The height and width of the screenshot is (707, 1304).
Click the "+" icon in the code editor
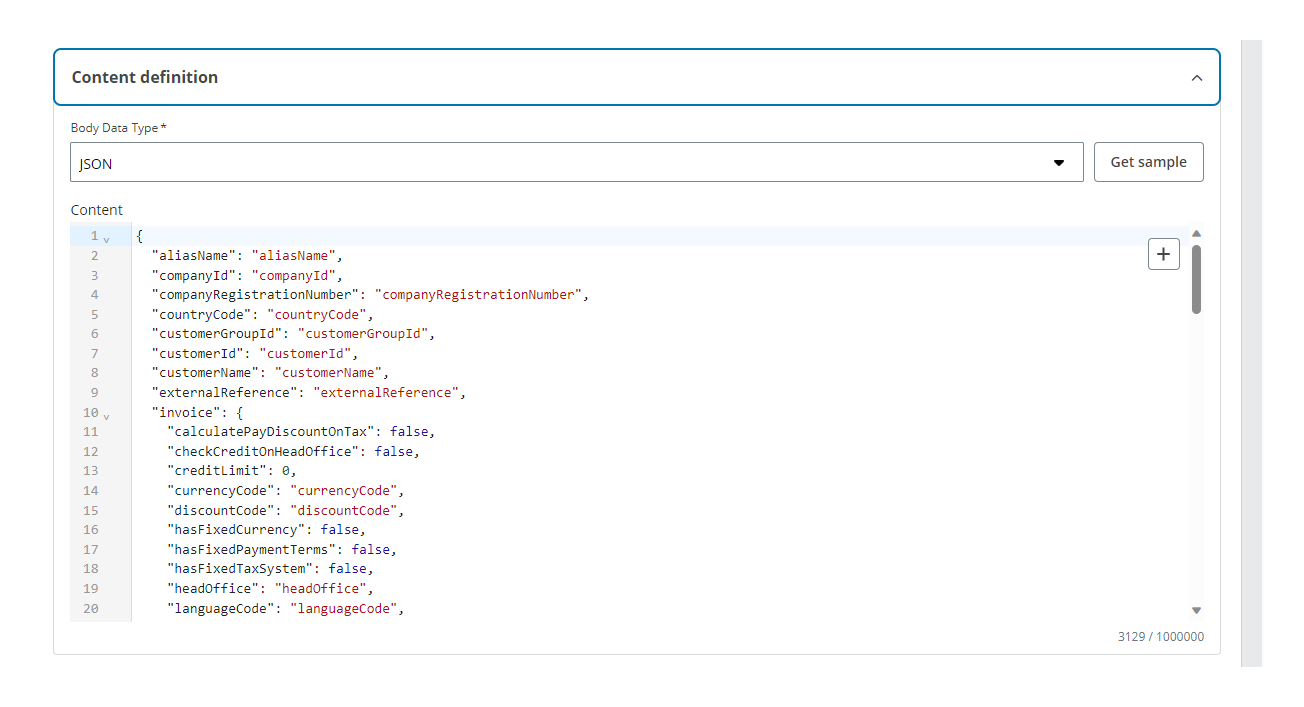[1163, 254]
